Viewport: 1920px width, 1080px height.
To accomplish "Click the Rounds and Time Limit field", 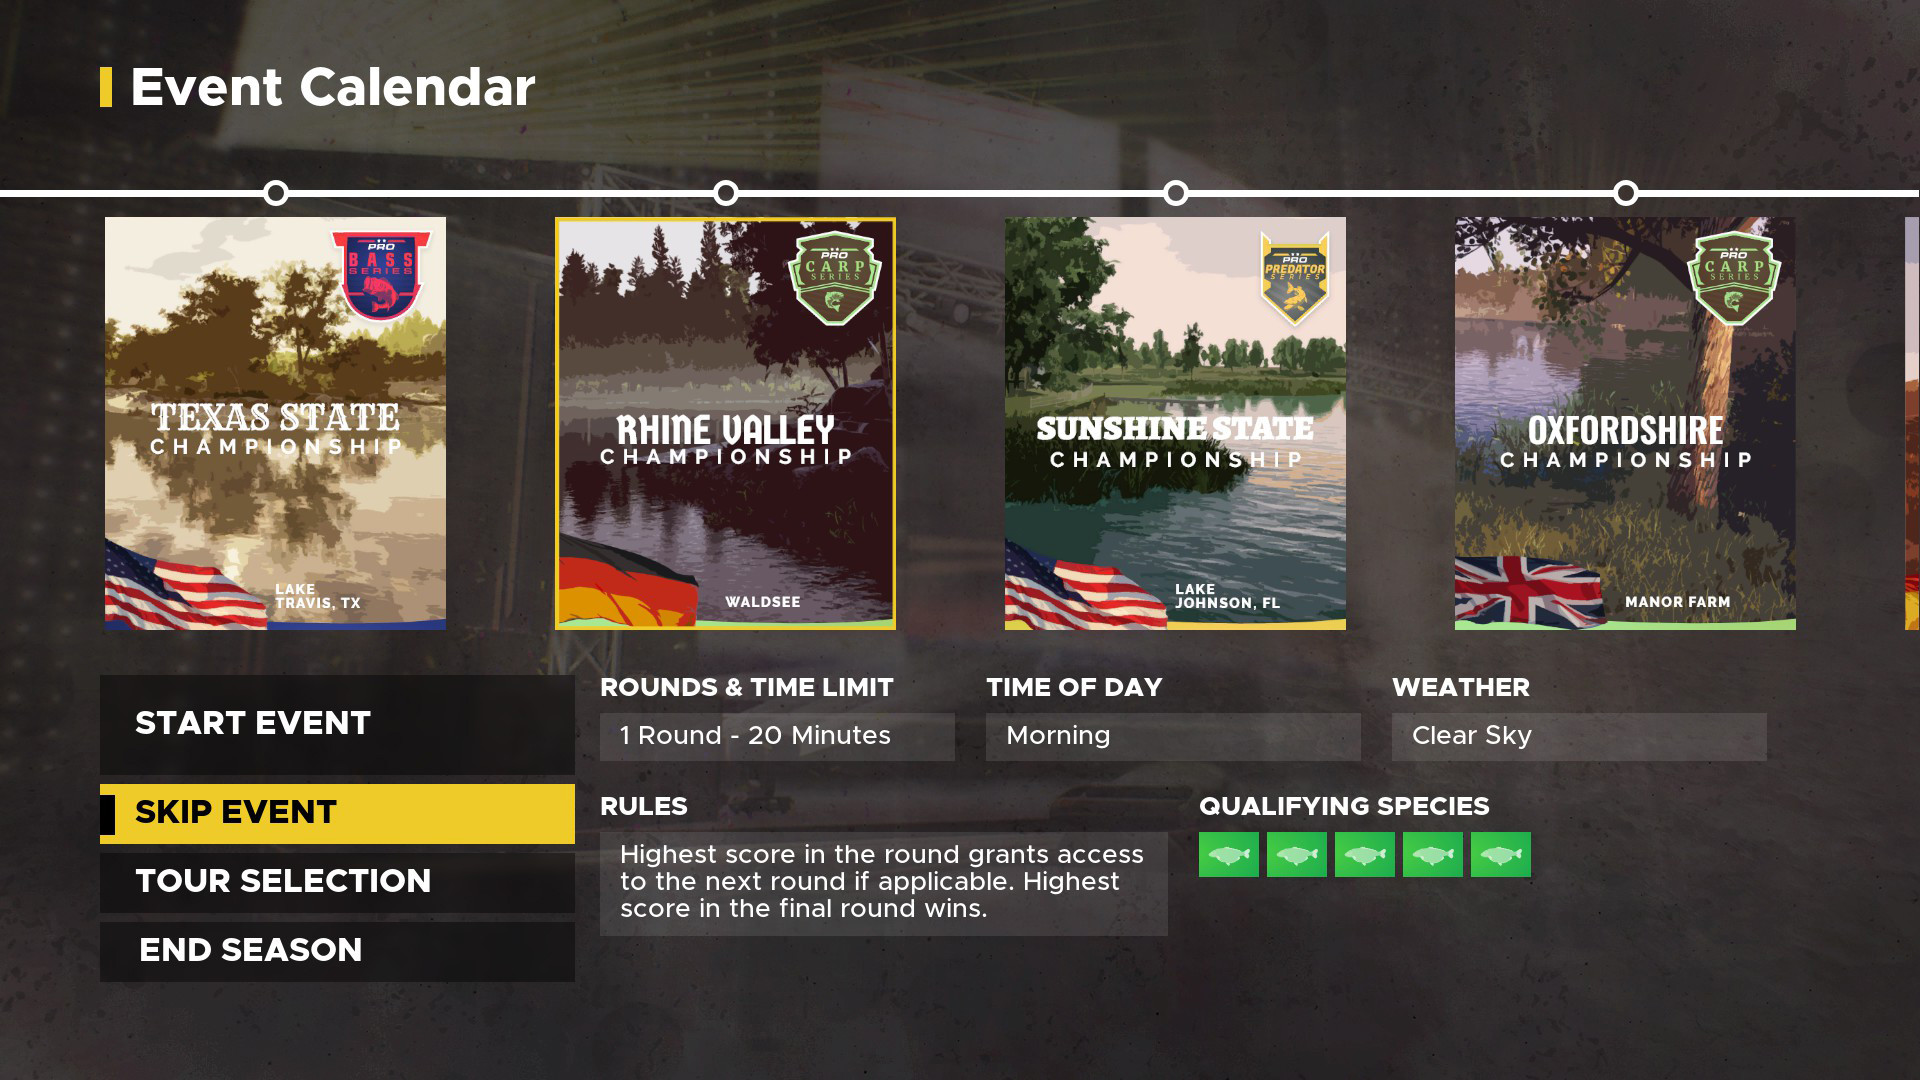I will 777,735.
